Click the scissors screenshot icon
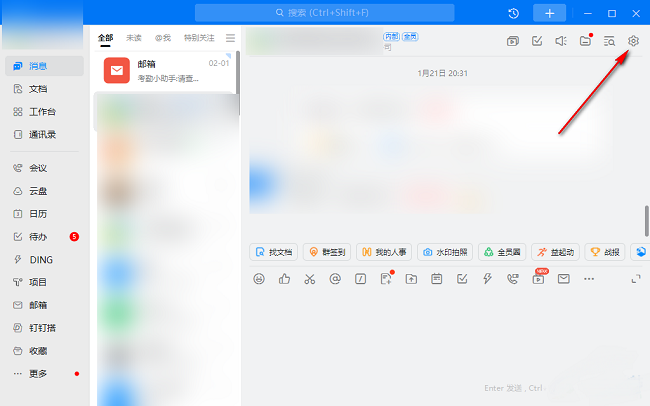650x406 pixels. pos(310,279)
